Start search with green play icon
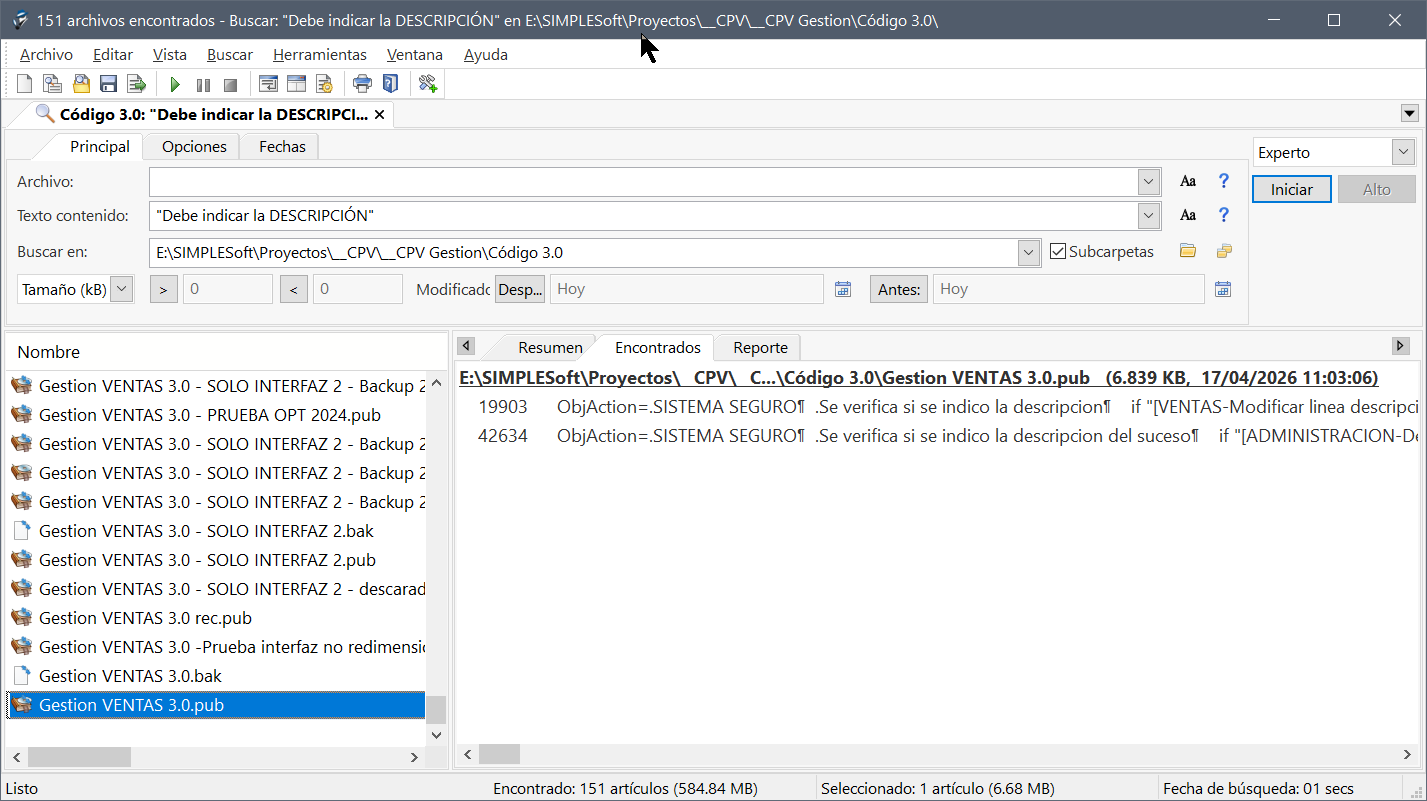1427x801 pixels. [175, 85]
